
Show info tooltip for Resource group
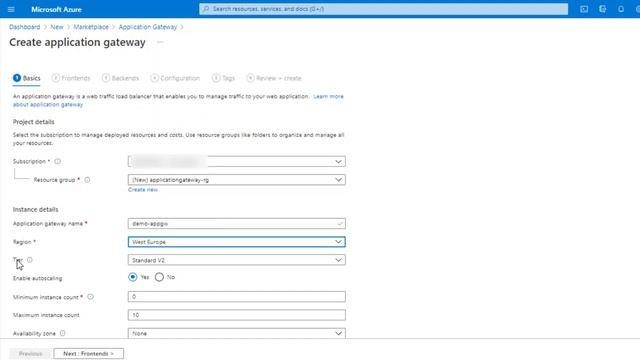tap(87, 180)
